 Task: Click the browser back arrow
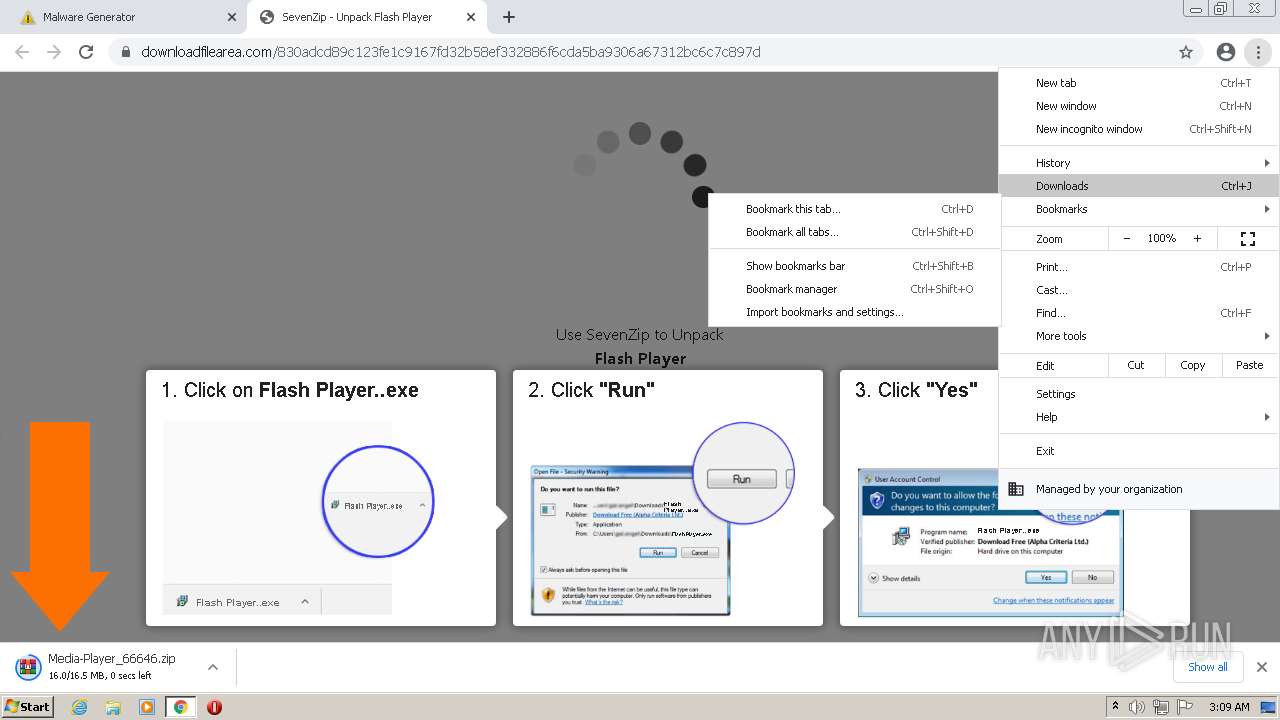coord(22,52)
